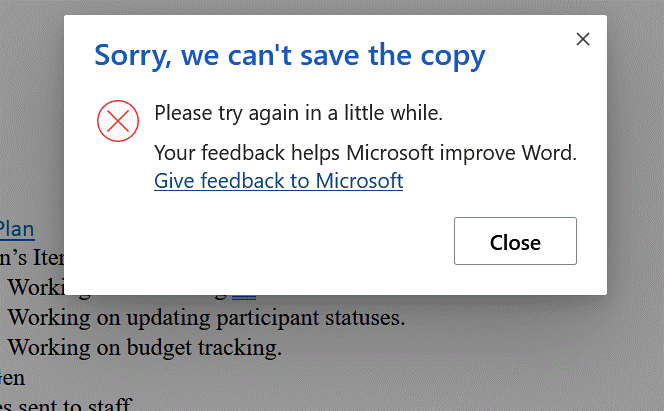Click the word "copy" in the dialog title
The image size is (664, 411).
(x=453, y=57)
